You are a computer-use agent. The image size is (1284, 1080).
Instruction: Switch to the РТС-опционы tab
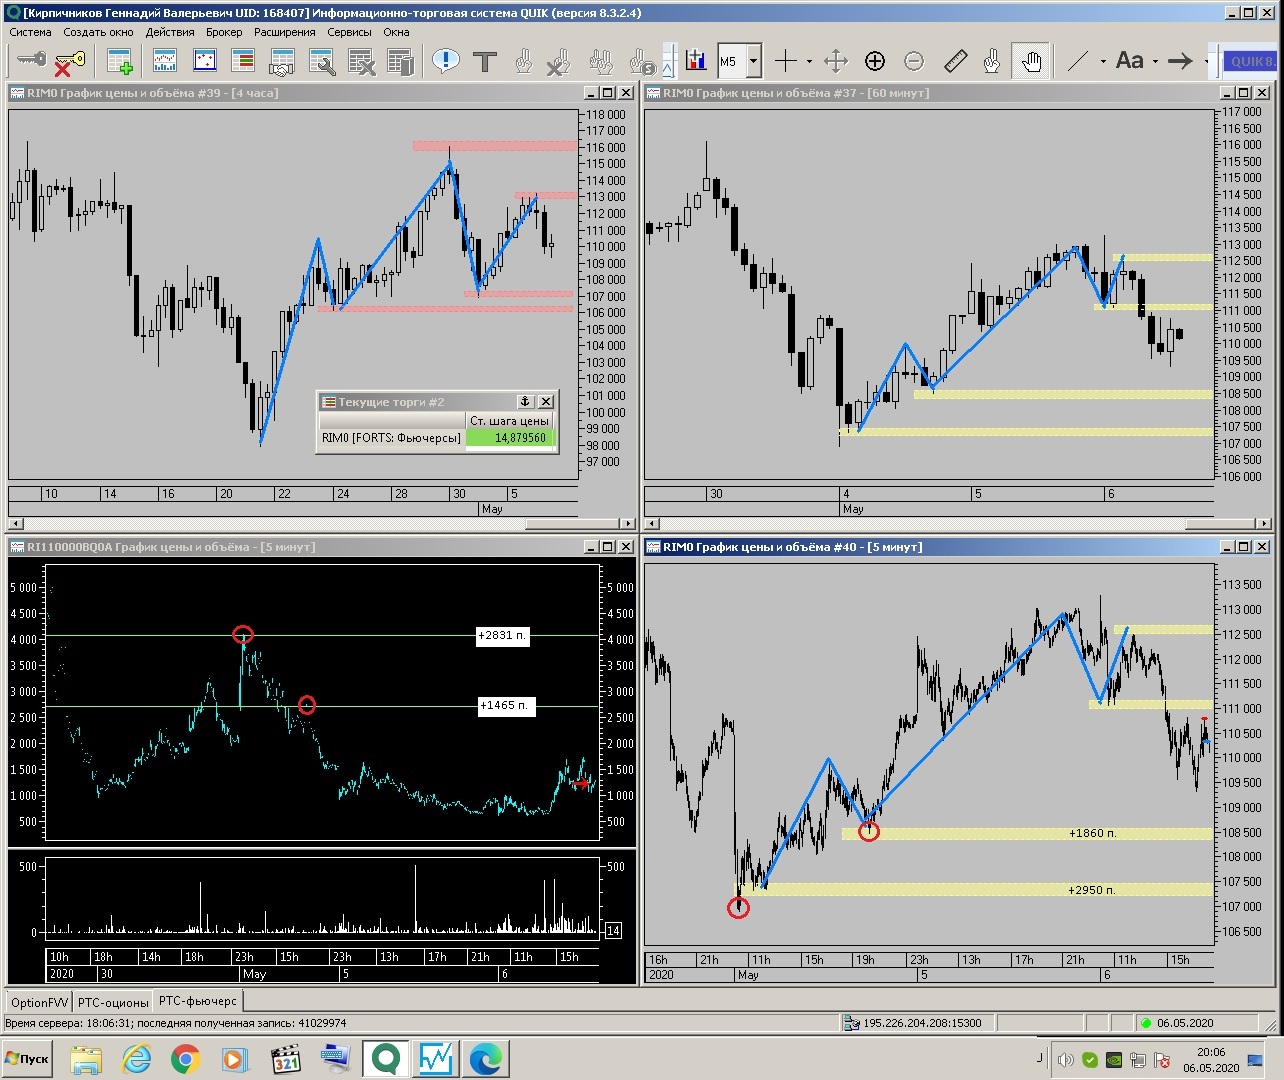pos(113,1002)
